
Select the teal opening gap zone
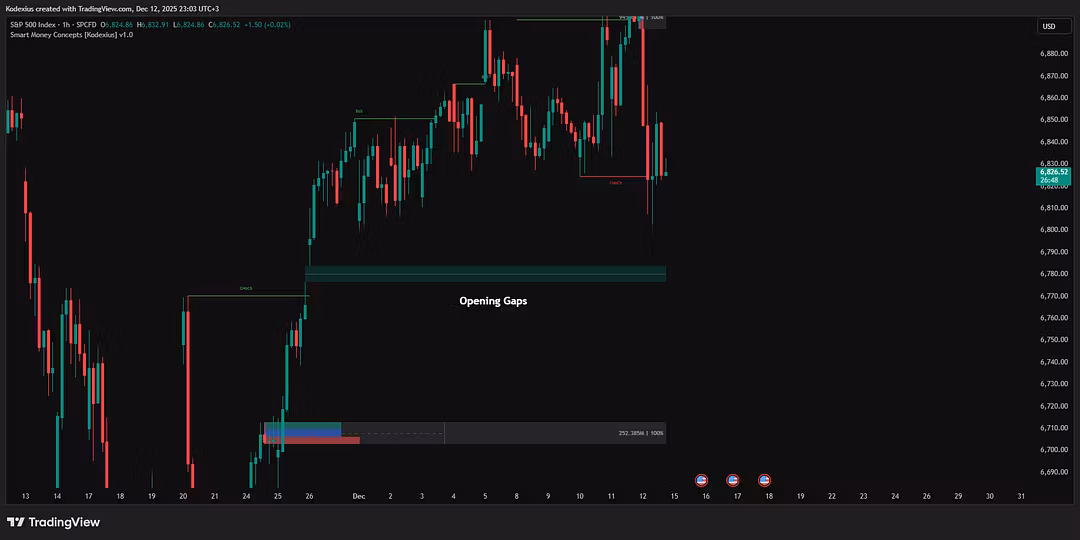pos(485,273)
